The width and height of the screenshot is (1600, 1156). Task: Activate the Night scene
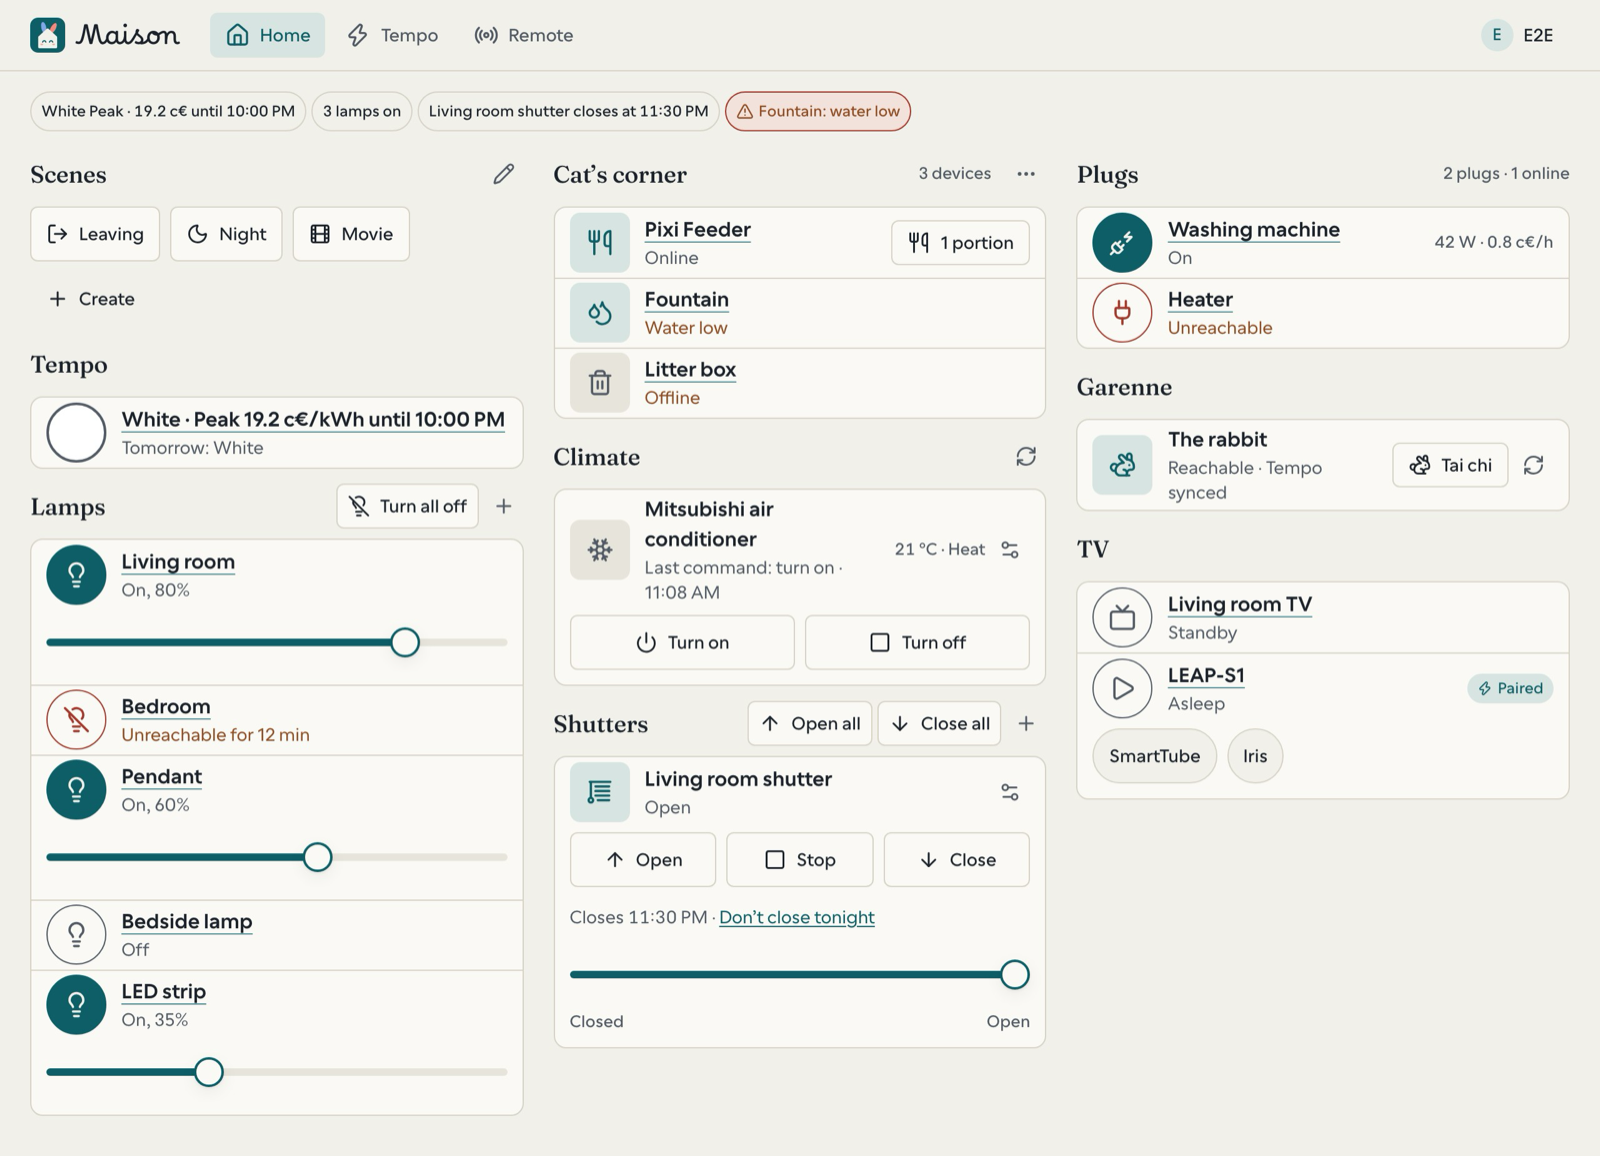click(x=226, y=234)
